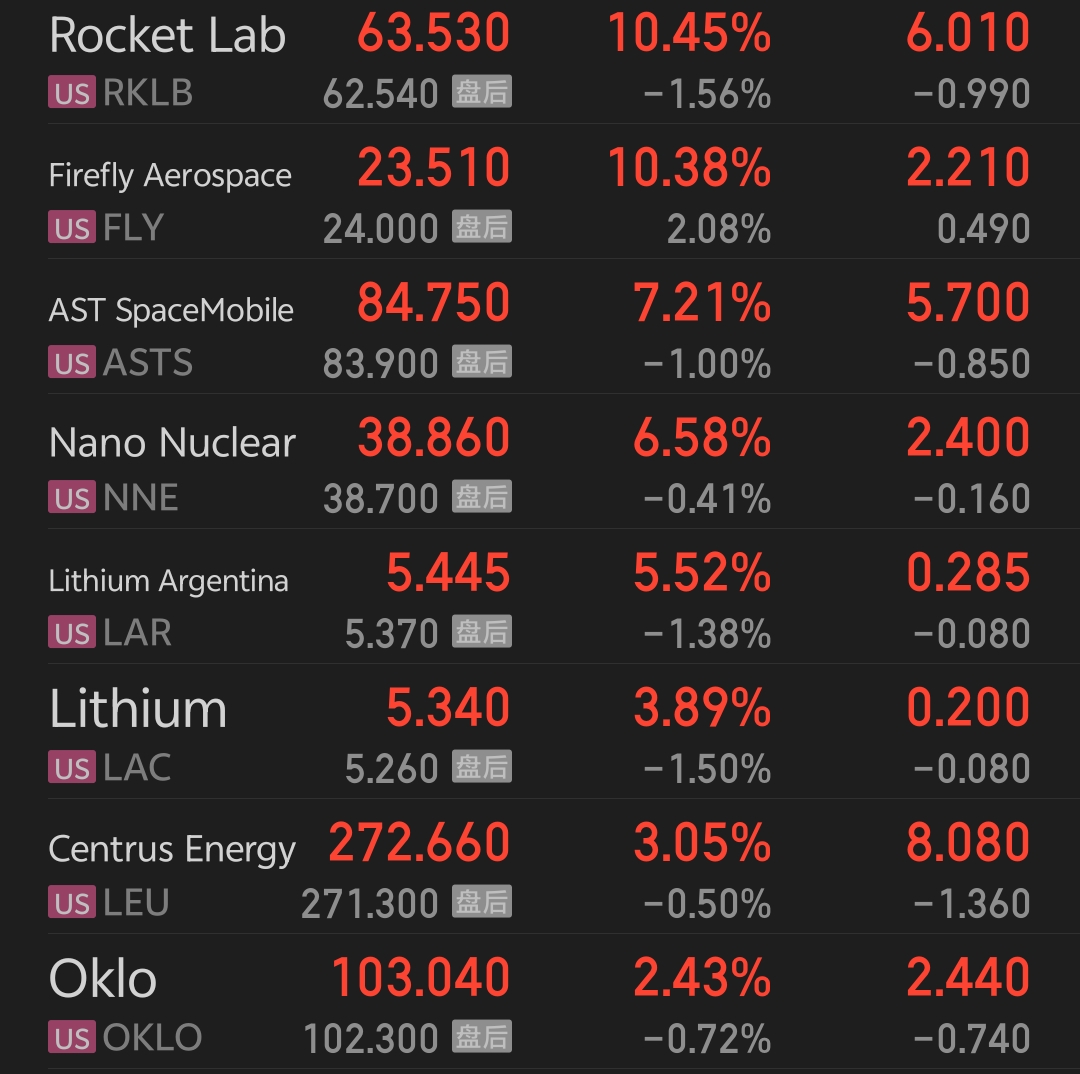The image size is (1080, 1074).
Task: Select the AST SpaceMobile listing
Action: click(x=540, y=327)
